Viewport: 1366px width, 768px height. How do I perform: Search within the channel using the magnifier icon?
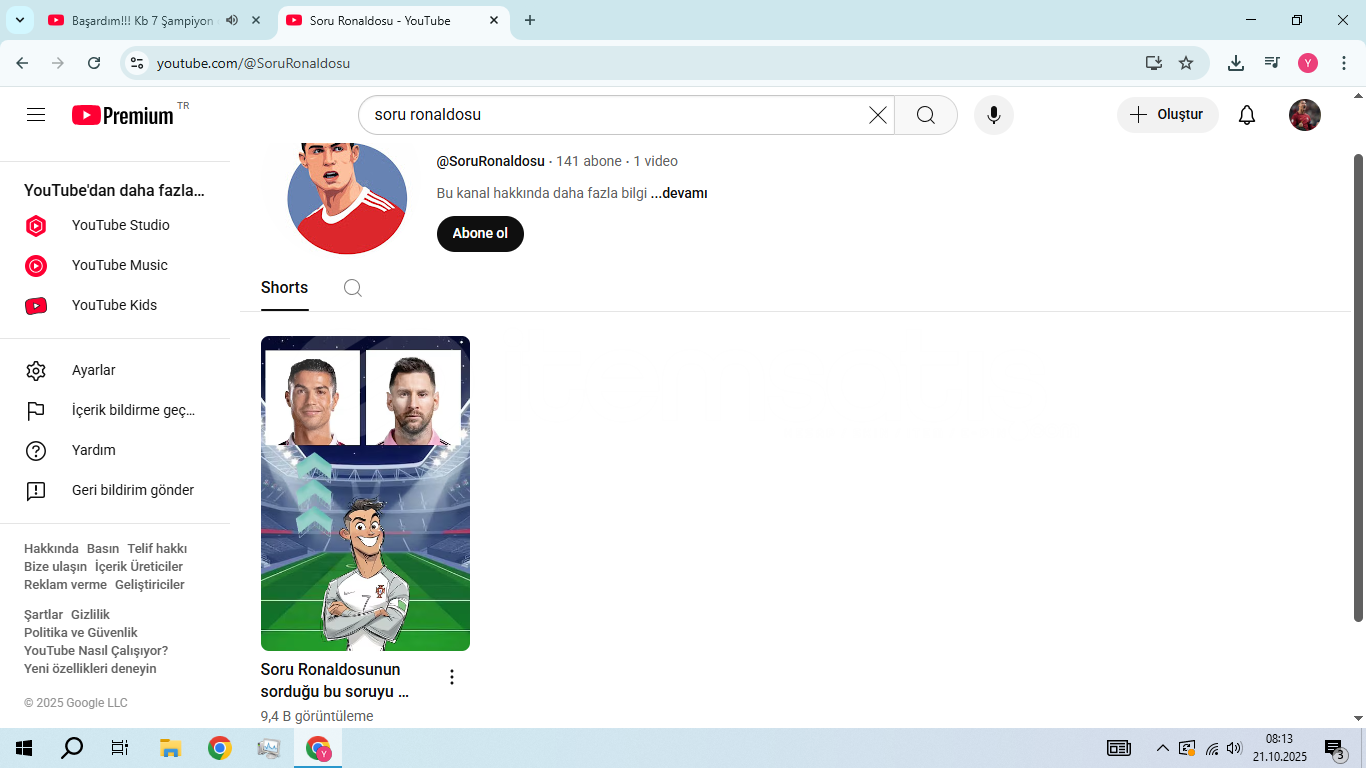353,288
